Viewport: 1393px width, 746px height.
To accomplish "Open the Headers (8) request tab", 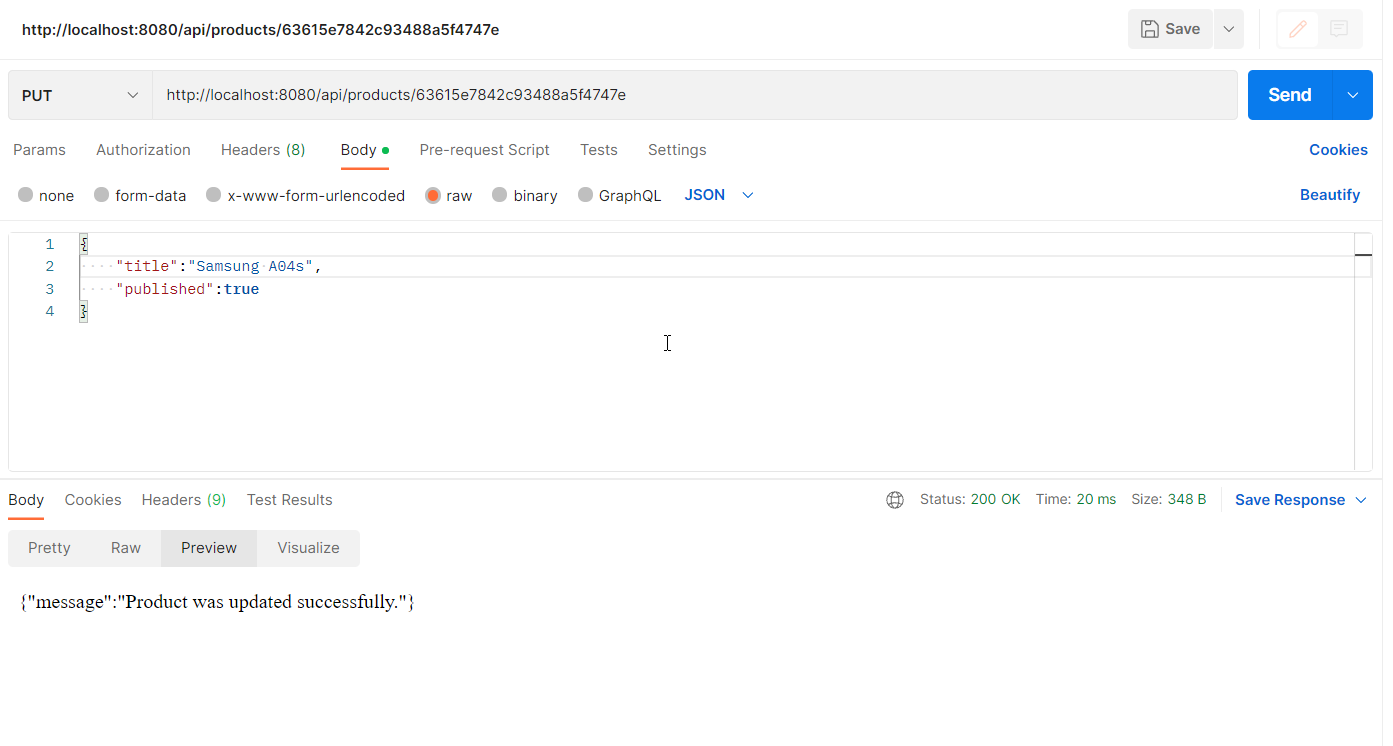I will (263, 150).
